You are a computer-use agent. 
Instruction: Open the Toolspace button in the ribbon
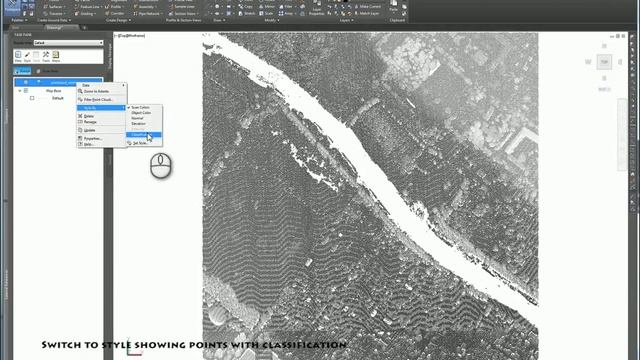click(12, 7)
